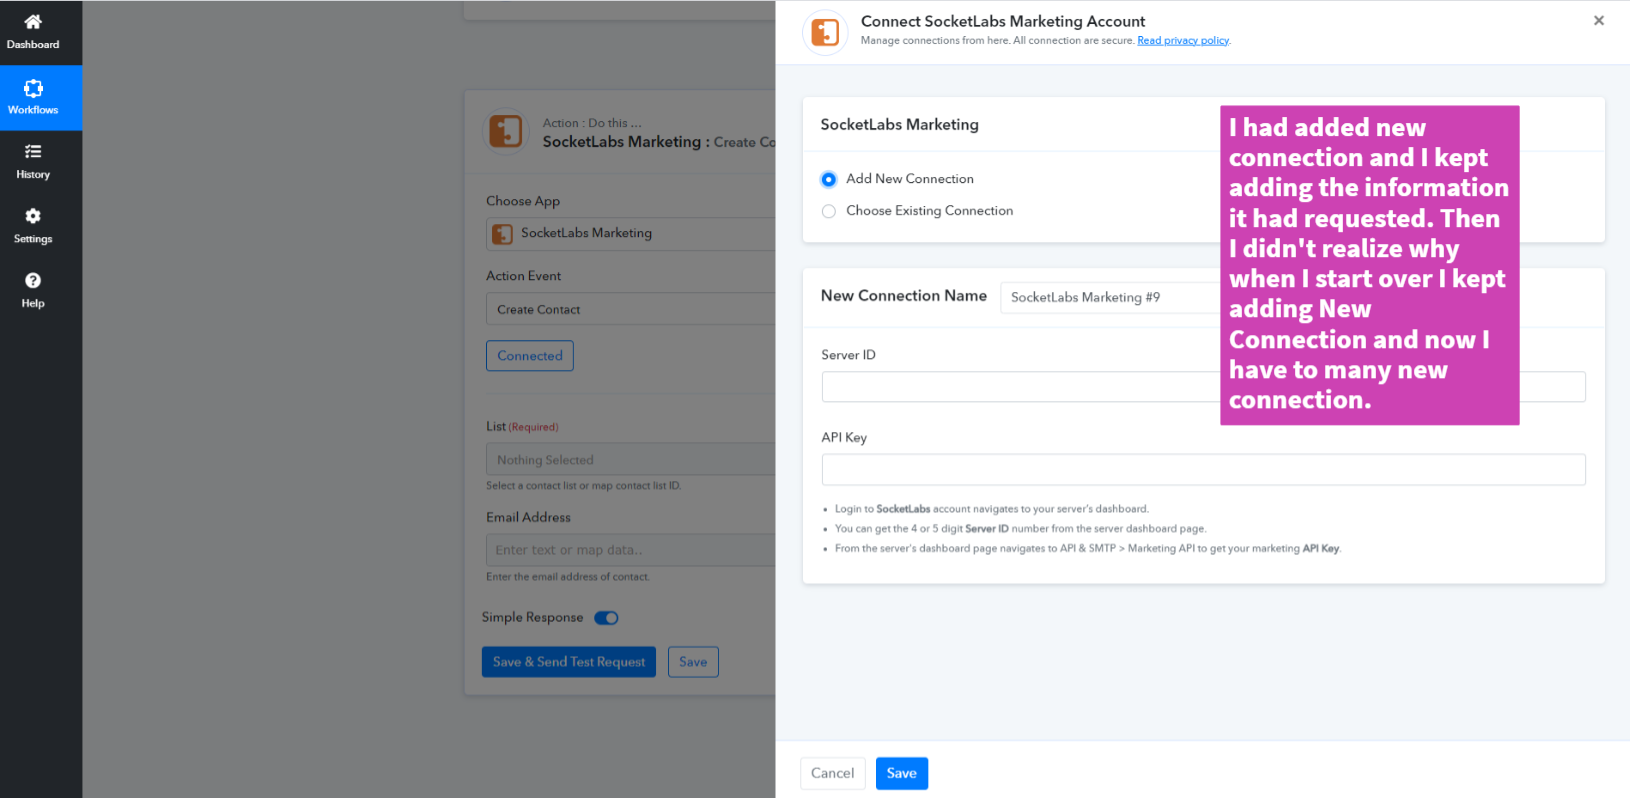Click the Save & Send Test Request button
Image resolution: width=1630 pixels, height=798 pixels.
coord(569,662)
